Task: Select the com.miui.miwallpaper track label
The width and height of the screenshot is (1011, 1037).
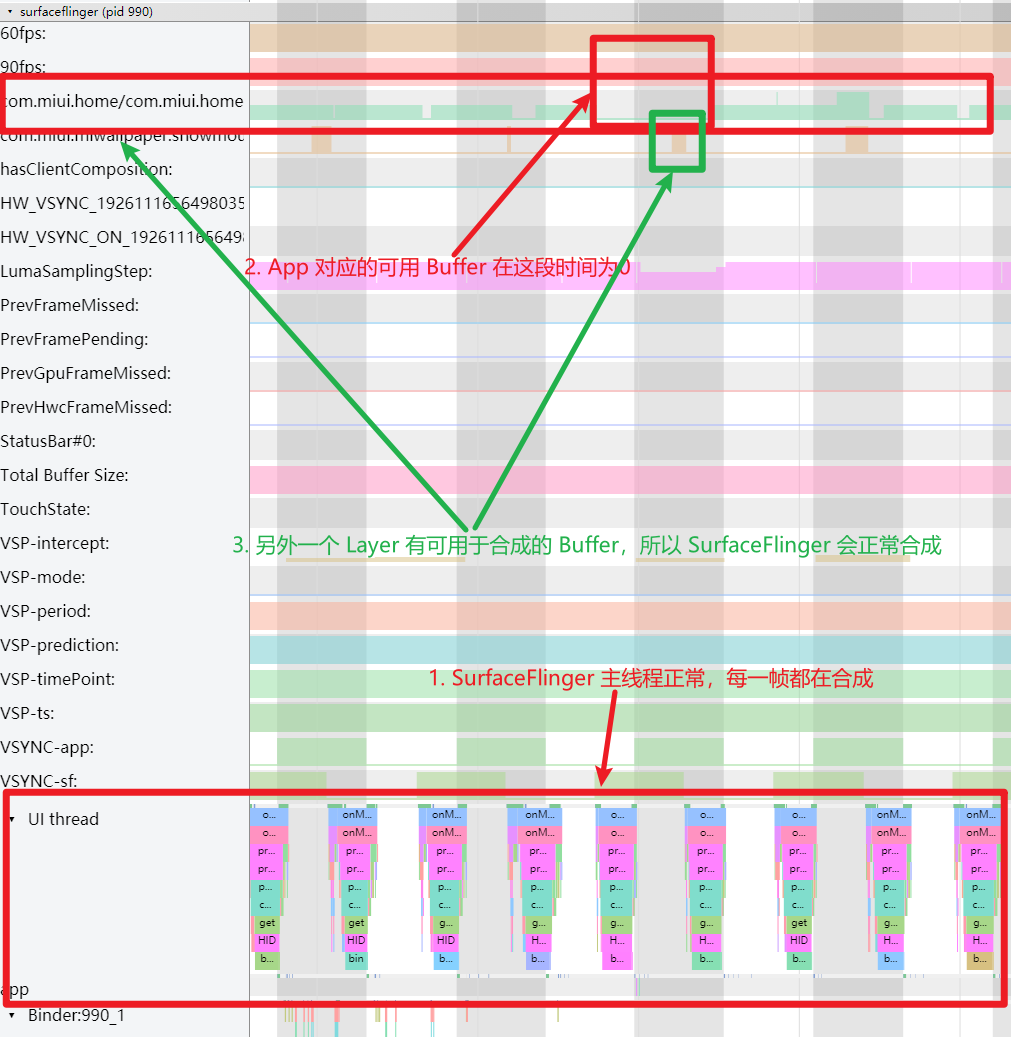Action: click(x=120, y=135)
